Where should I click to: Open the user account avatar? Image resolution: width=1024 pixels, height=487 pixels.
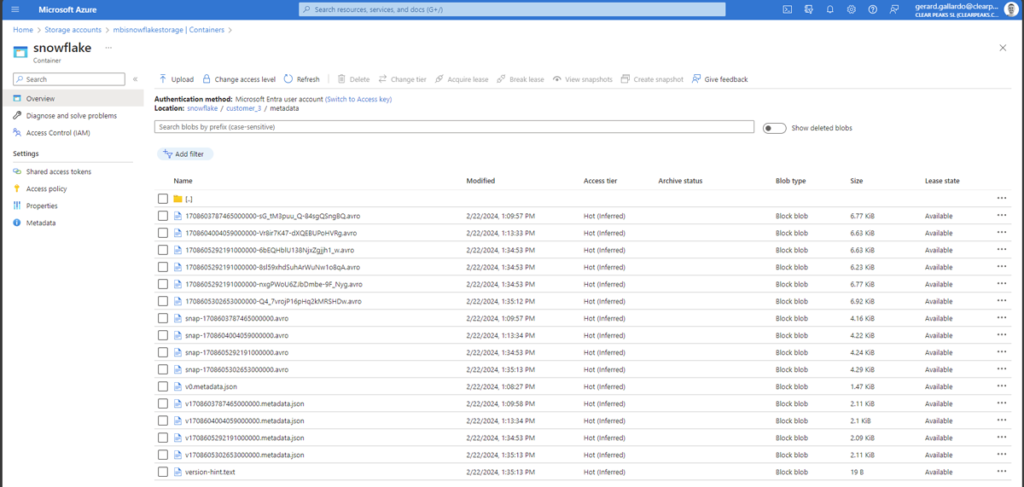(1011, 10)
